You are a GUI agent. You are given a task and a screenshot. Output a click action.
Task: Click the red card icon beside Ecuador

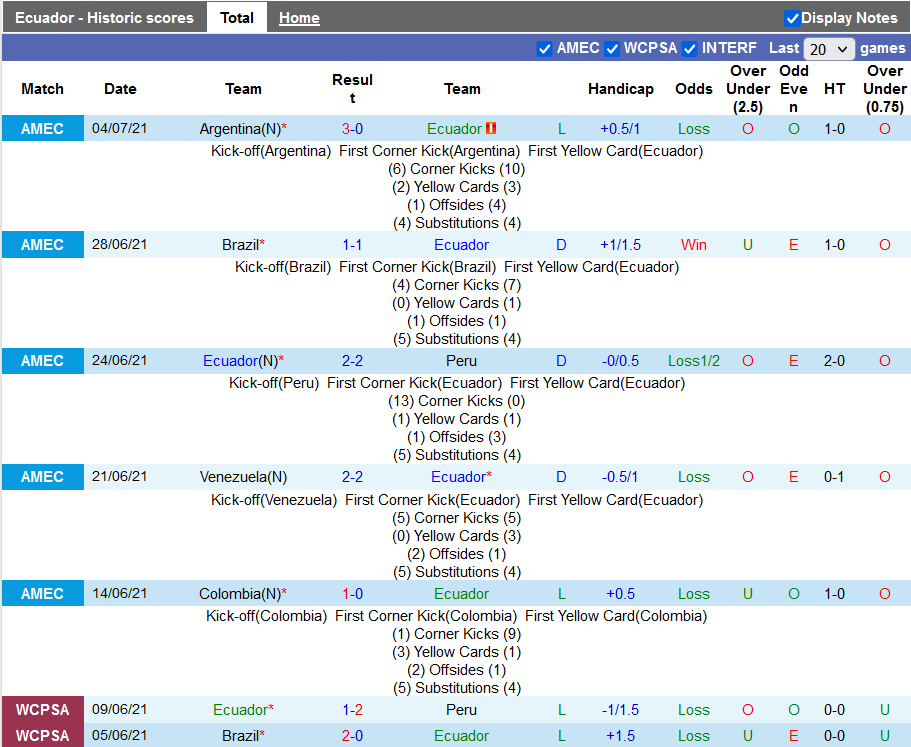(x=491, y=129)
